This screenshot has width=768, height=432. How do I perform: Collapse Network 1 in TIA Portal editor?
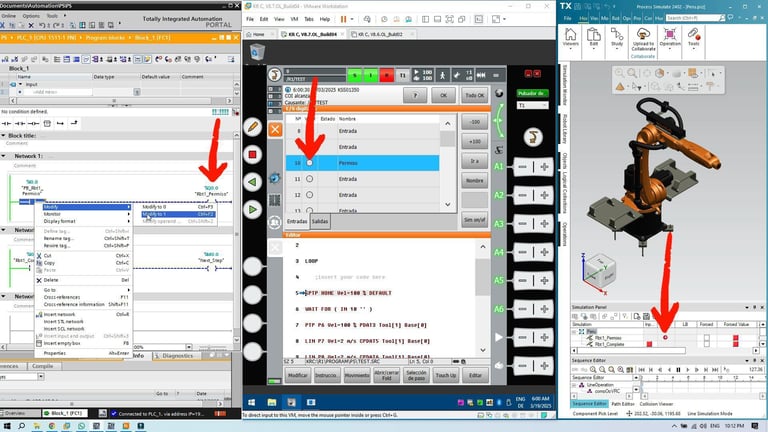pos(3,156)
